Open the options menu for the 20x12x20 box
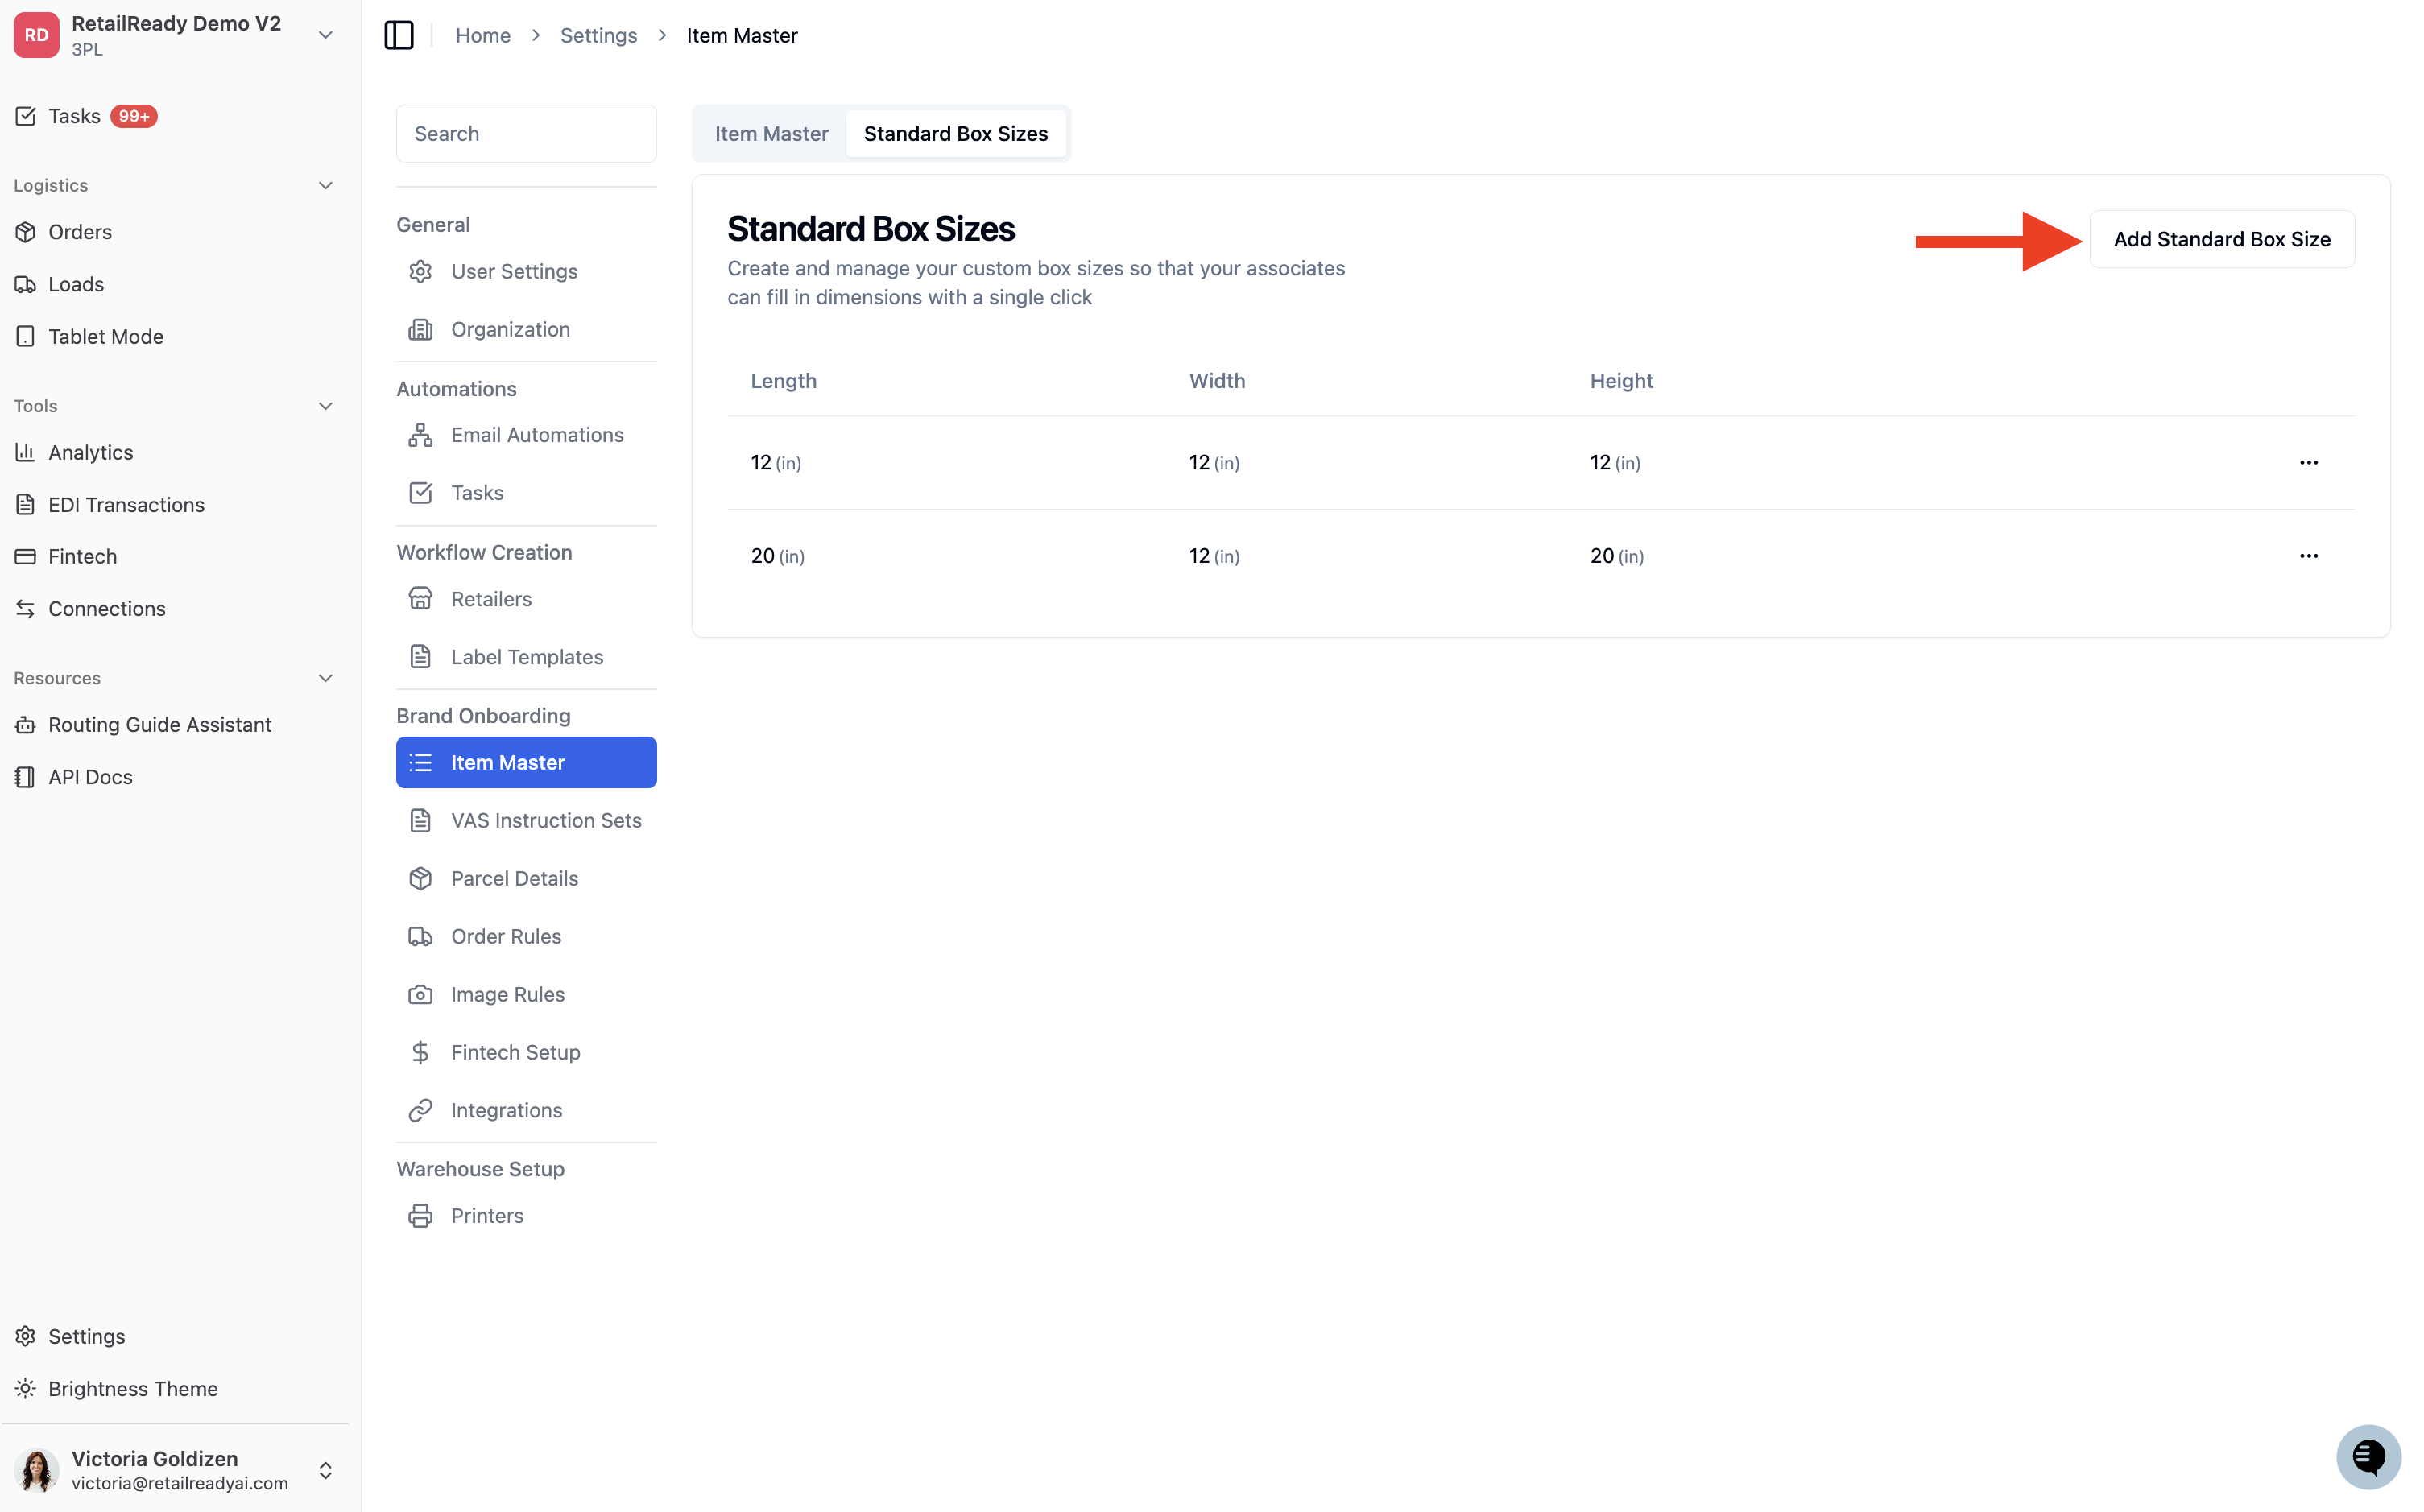 coord(2308,555)
